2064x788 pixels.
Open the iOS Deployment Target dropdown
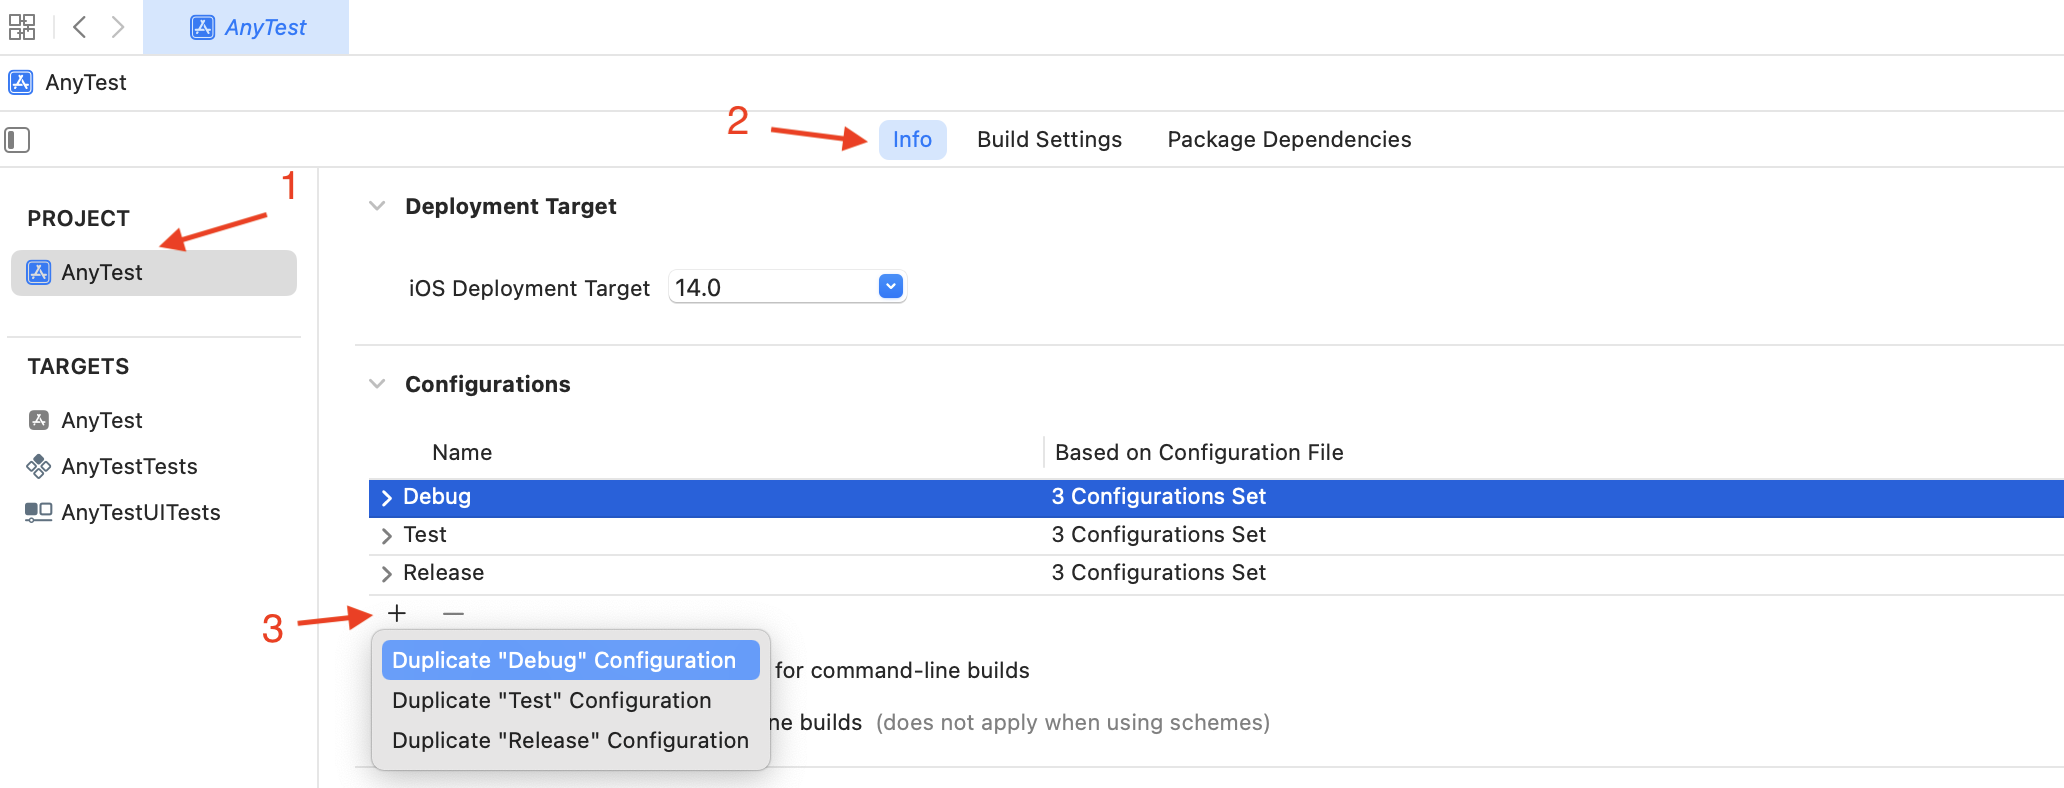890,287
